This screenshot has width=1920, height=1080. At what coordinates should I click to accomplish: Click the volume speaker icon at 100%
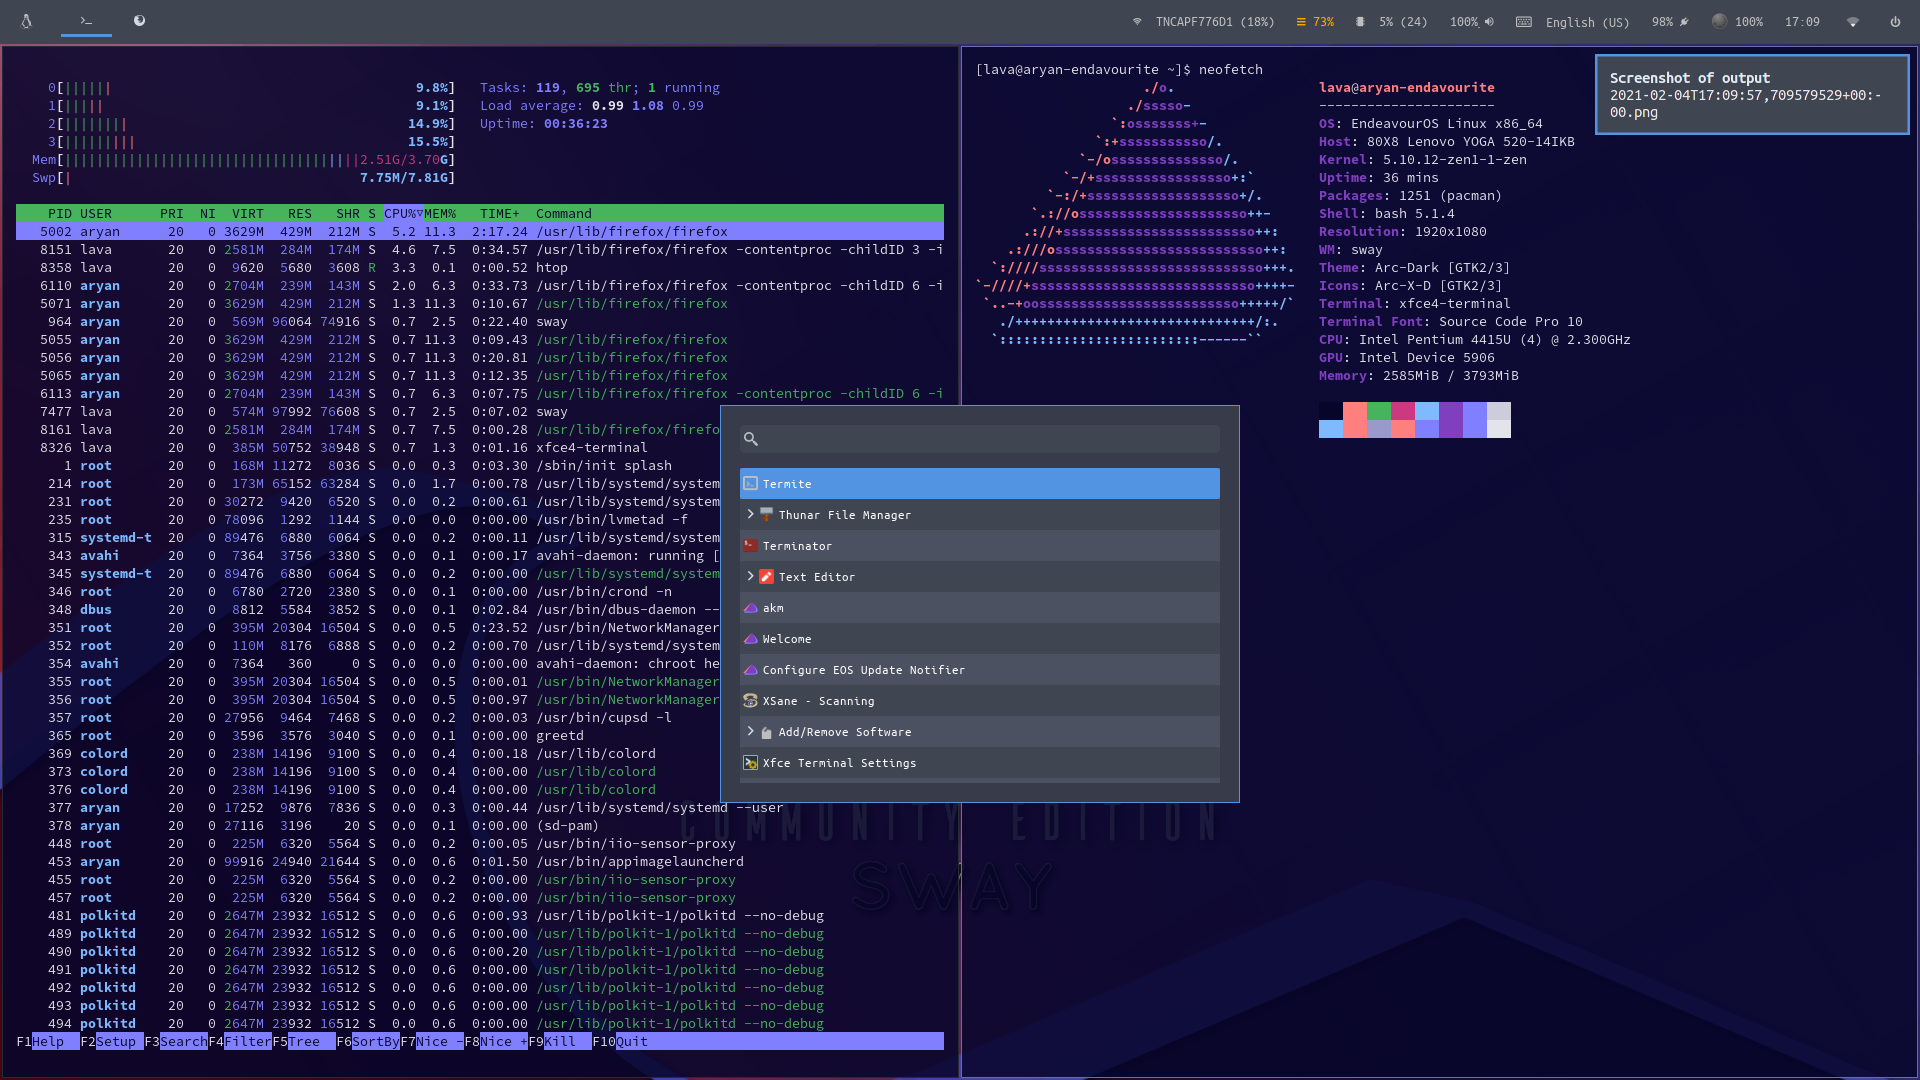click(x=1489, y=22)
